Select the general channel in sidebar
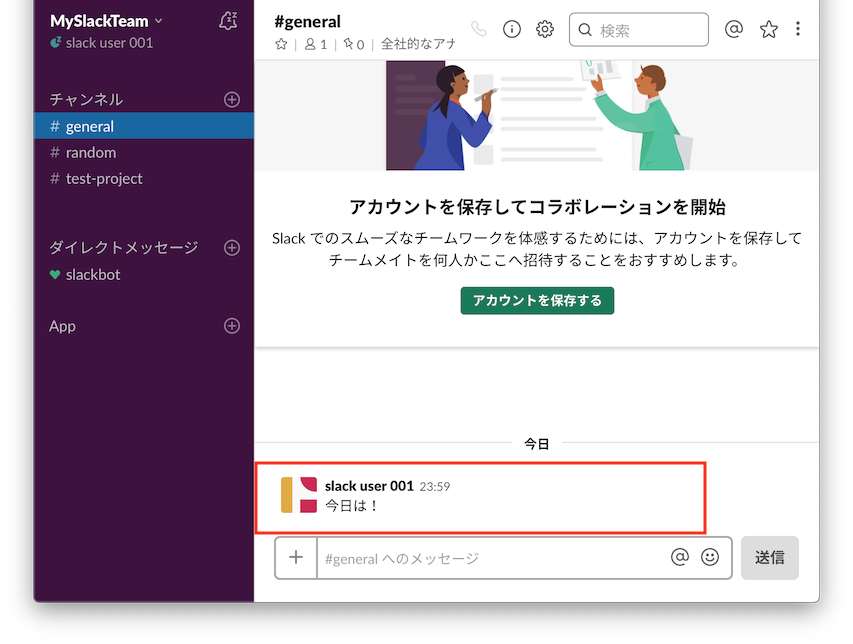This screenshot has width=853, height=644. 144,126
